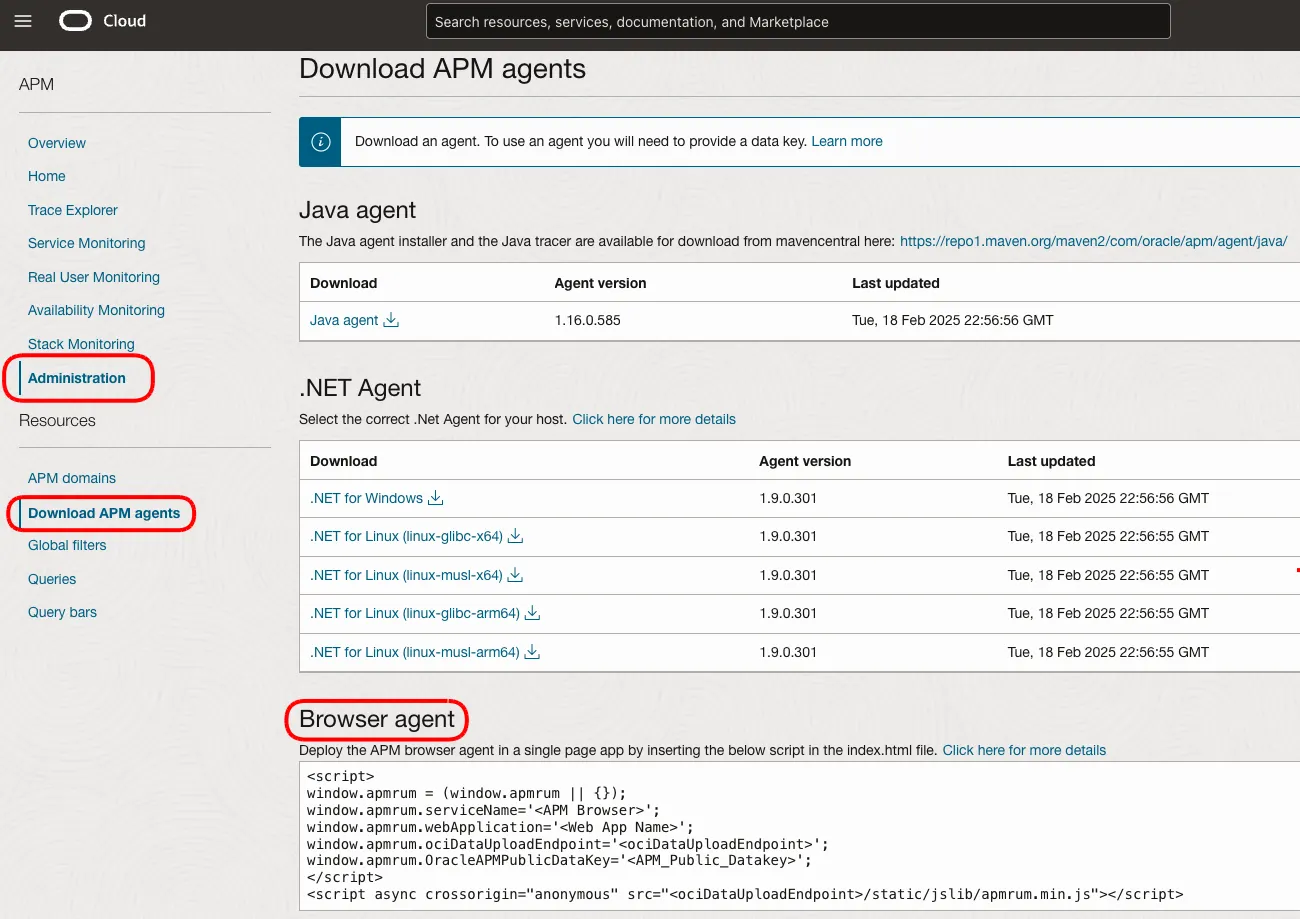The width and height of the screenshot is (1300, 919).
Task: Open the Administration section in the sidebar
Action: (x=77, y=378)
